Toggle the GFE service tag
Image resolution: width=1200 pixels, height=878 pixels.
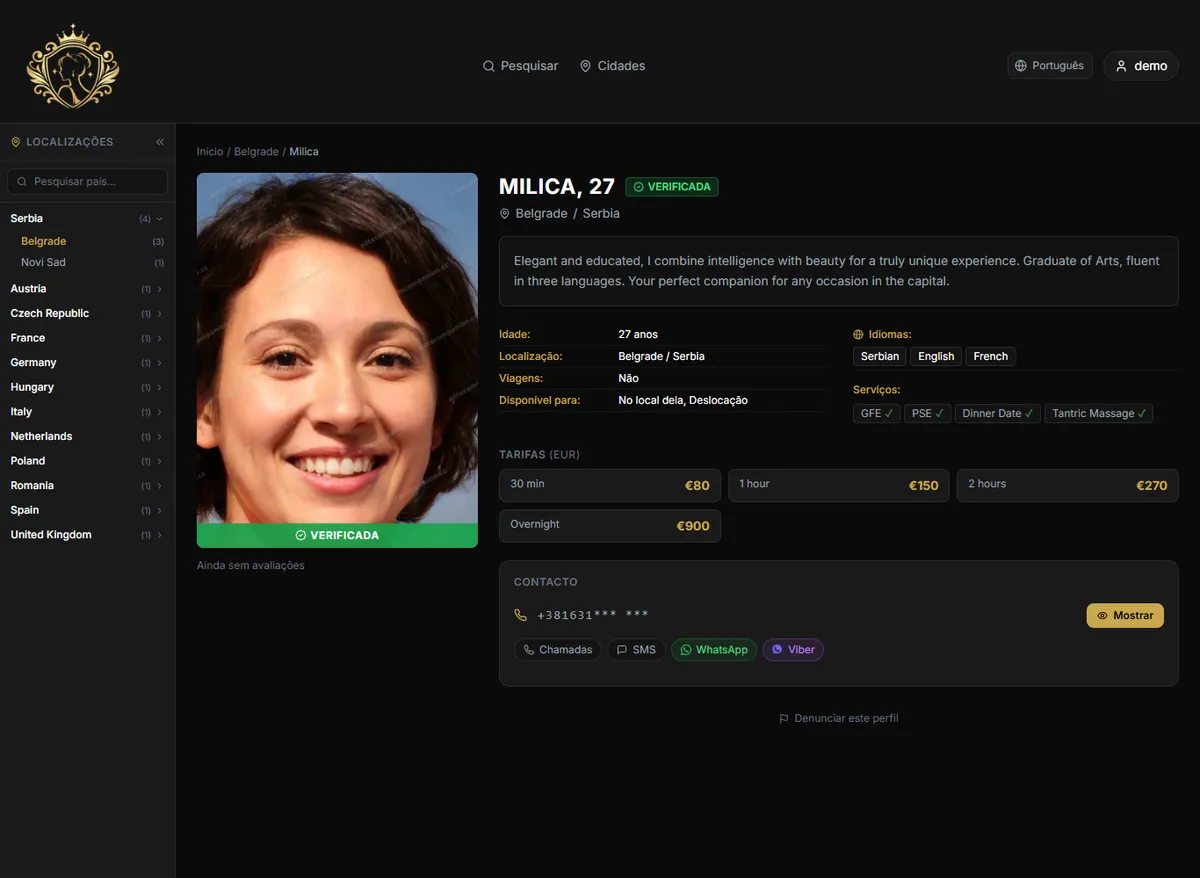tap(877, 413)
